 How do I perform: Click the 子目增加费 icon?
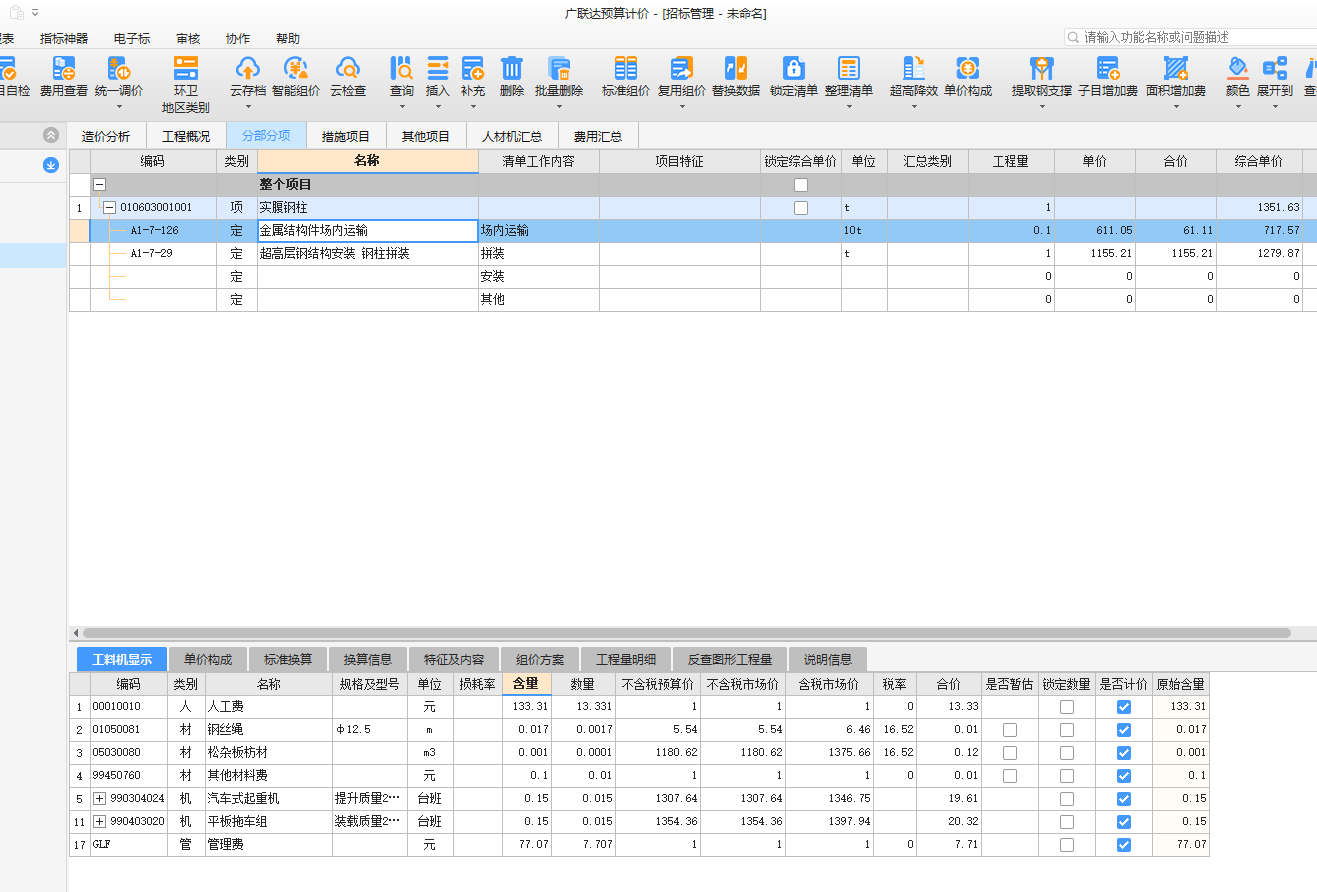pyautogui.click(x=1108, y=68)
